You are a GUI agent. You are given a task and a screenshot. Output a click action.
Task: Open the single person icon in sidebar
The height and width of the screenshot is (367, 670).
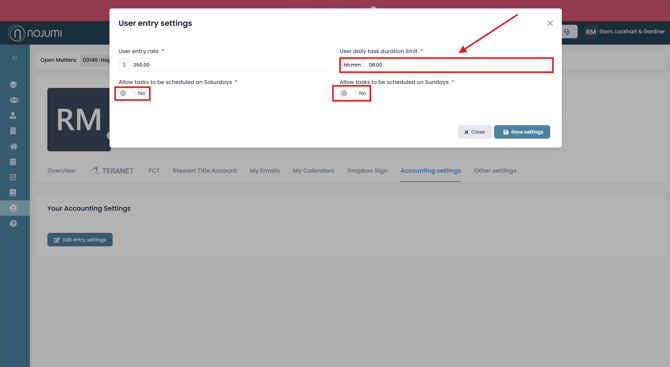point(13,115)
